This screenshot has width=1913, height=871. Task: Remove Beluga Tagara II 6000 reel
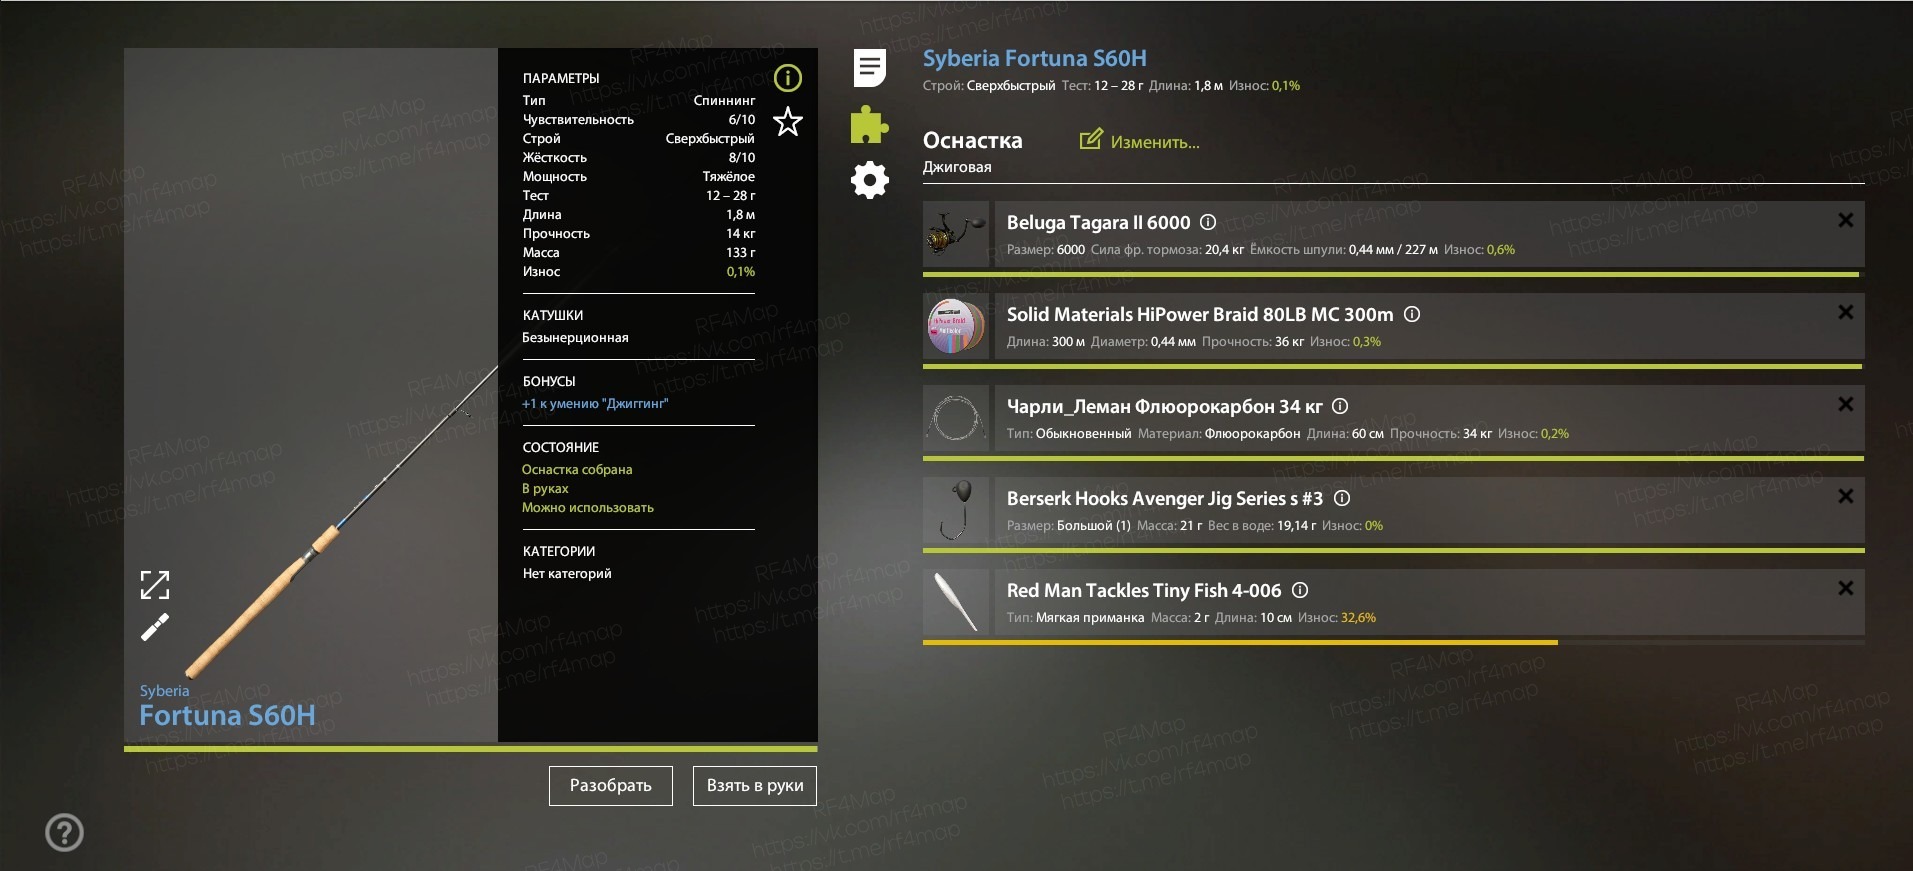[x=1846, y=220]
